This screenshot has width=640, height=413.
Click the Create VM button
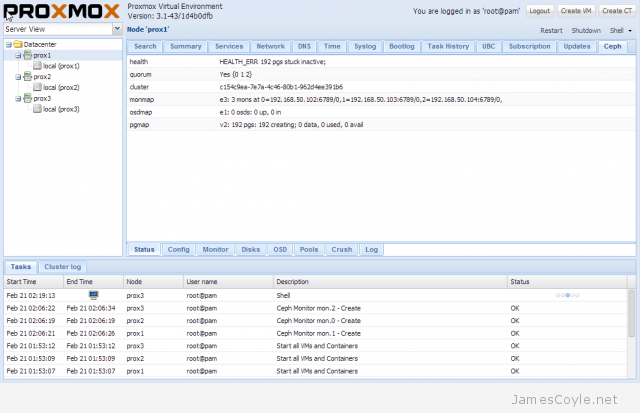click(576, 11)
